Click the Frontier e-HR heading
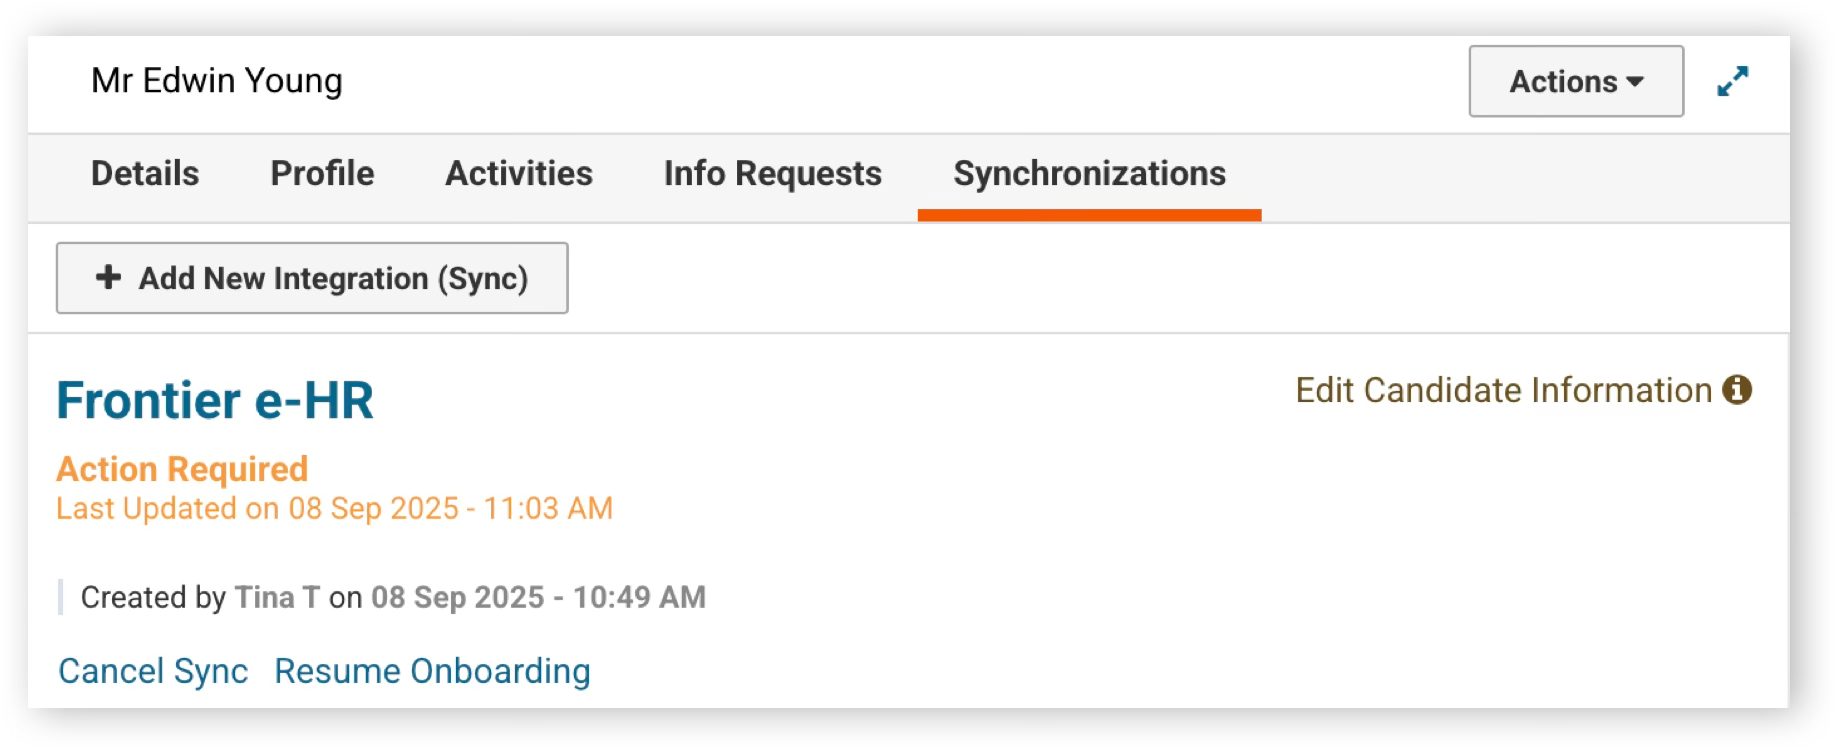This screenshot has height=748, width=1838. (x=215, y=401)
